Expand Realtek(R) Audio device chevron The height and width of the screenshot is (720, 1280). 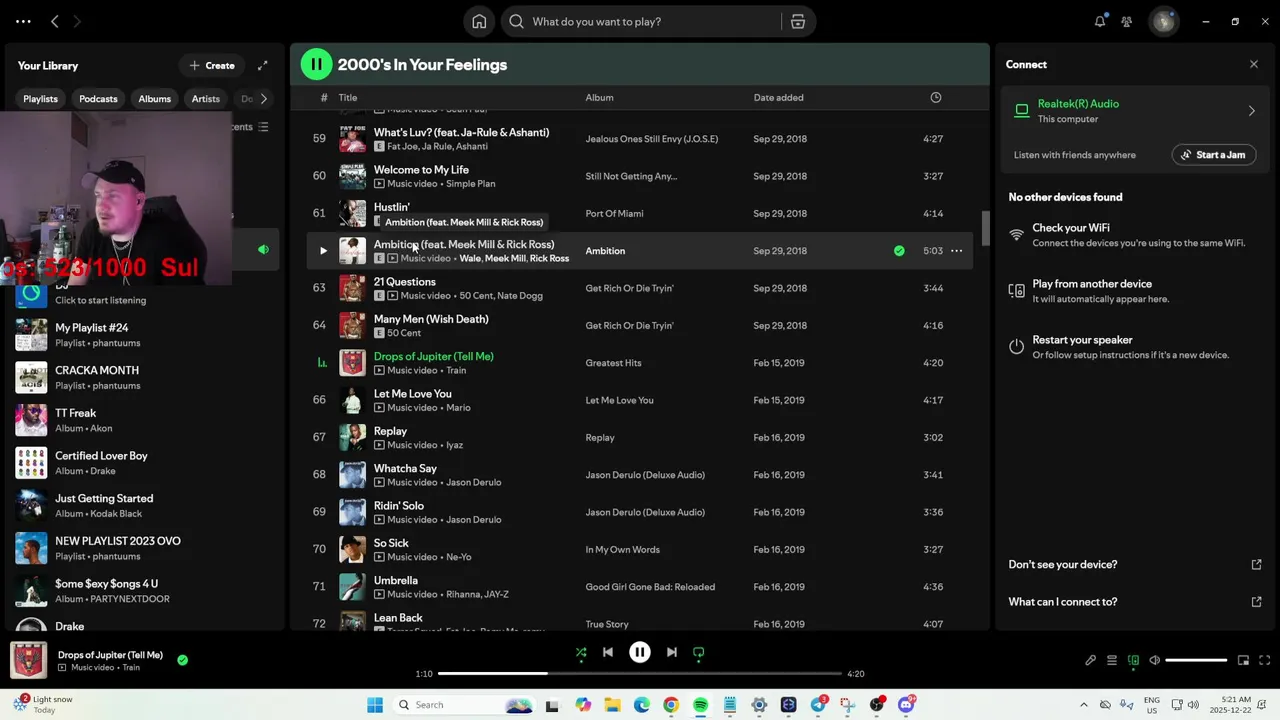pos(1251,111)
